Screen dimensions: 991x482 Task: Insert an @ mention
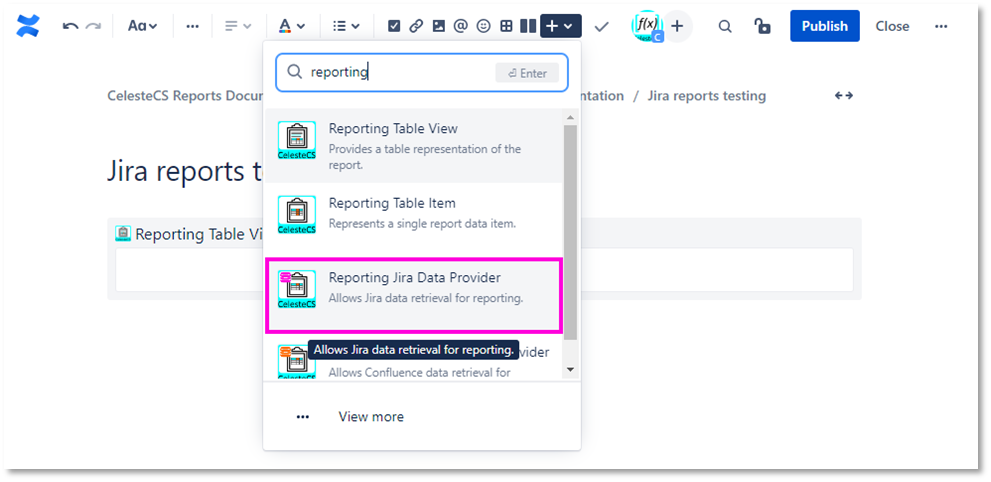point(461,26)
